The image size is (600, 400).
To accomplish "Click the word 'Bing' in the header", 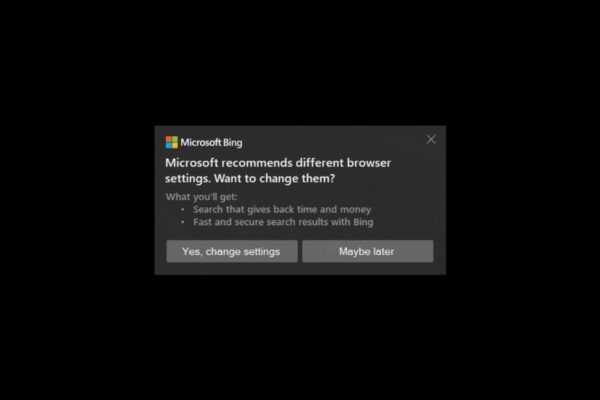I will 233,143.
